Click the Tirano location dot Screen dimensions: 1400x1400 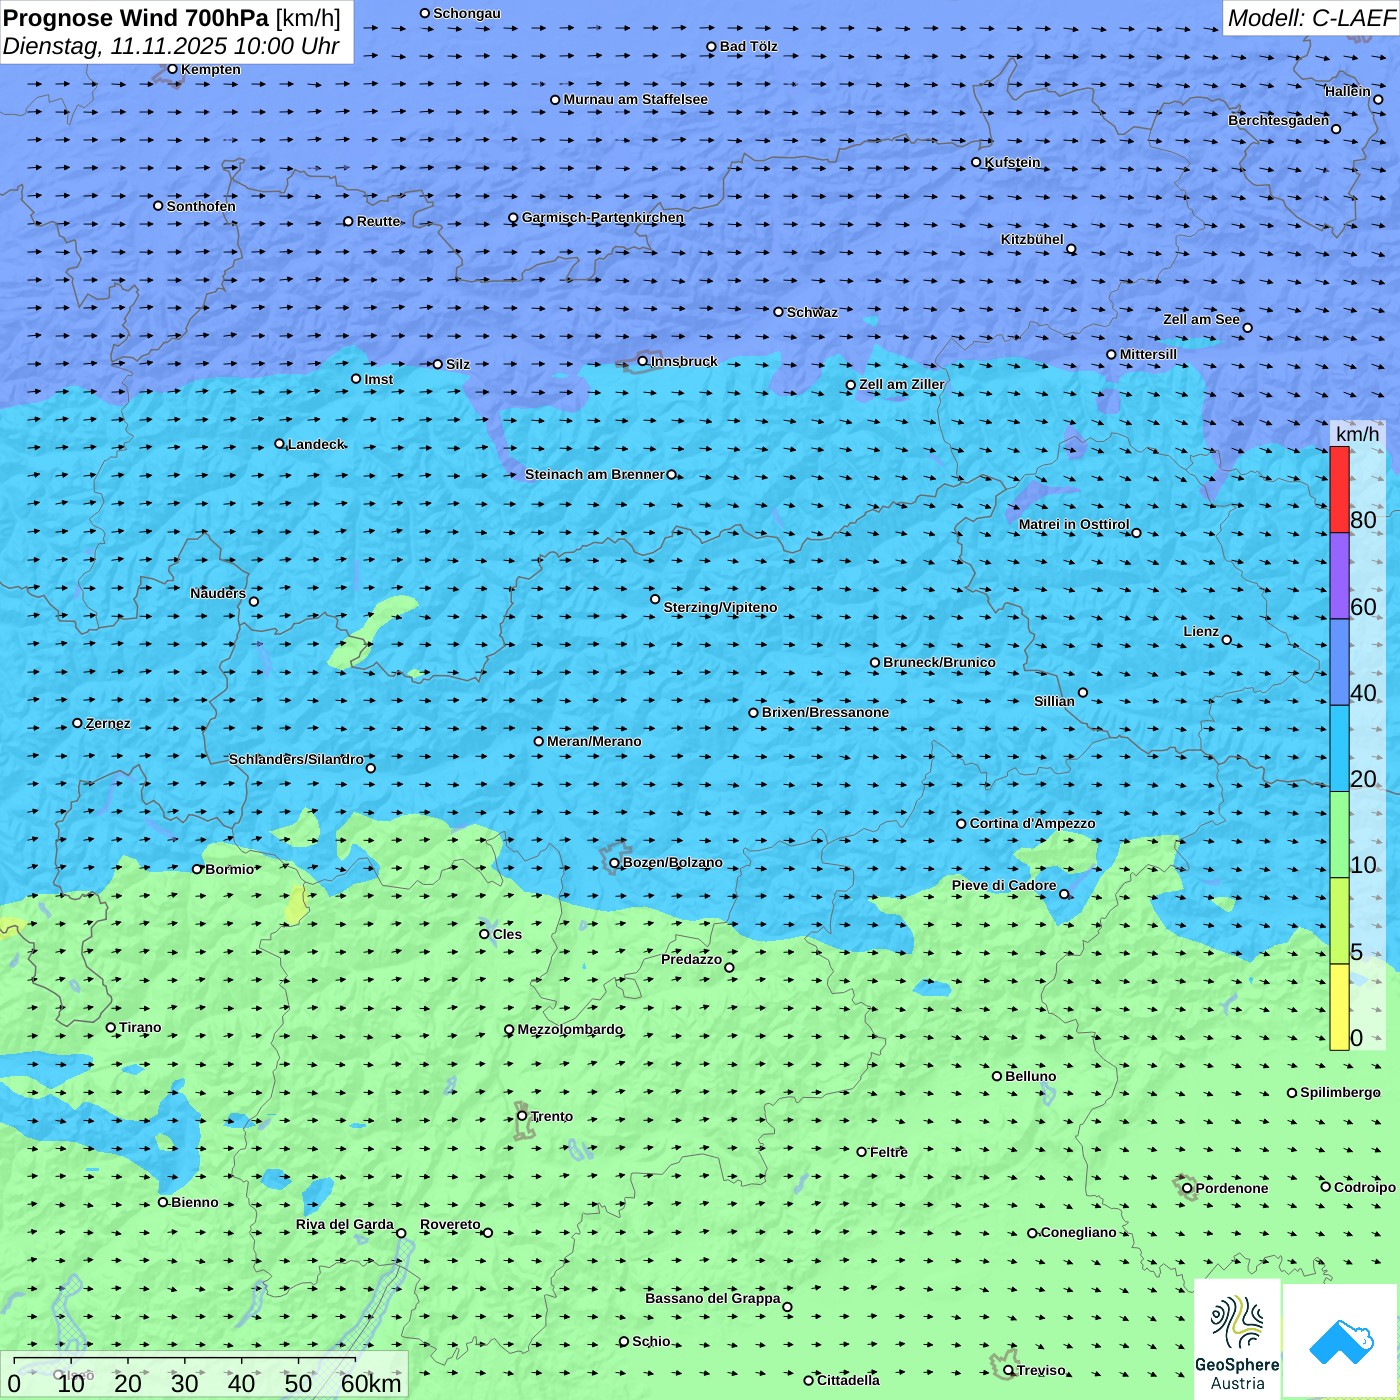point(111,1027)
